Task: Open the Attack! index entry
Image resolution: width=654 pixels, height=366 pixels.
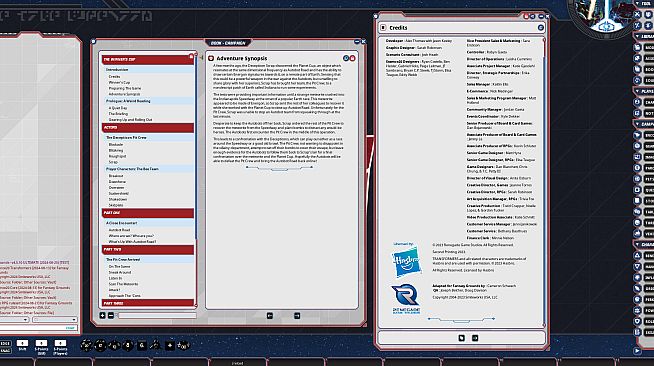Action: (x=114, y=290)
